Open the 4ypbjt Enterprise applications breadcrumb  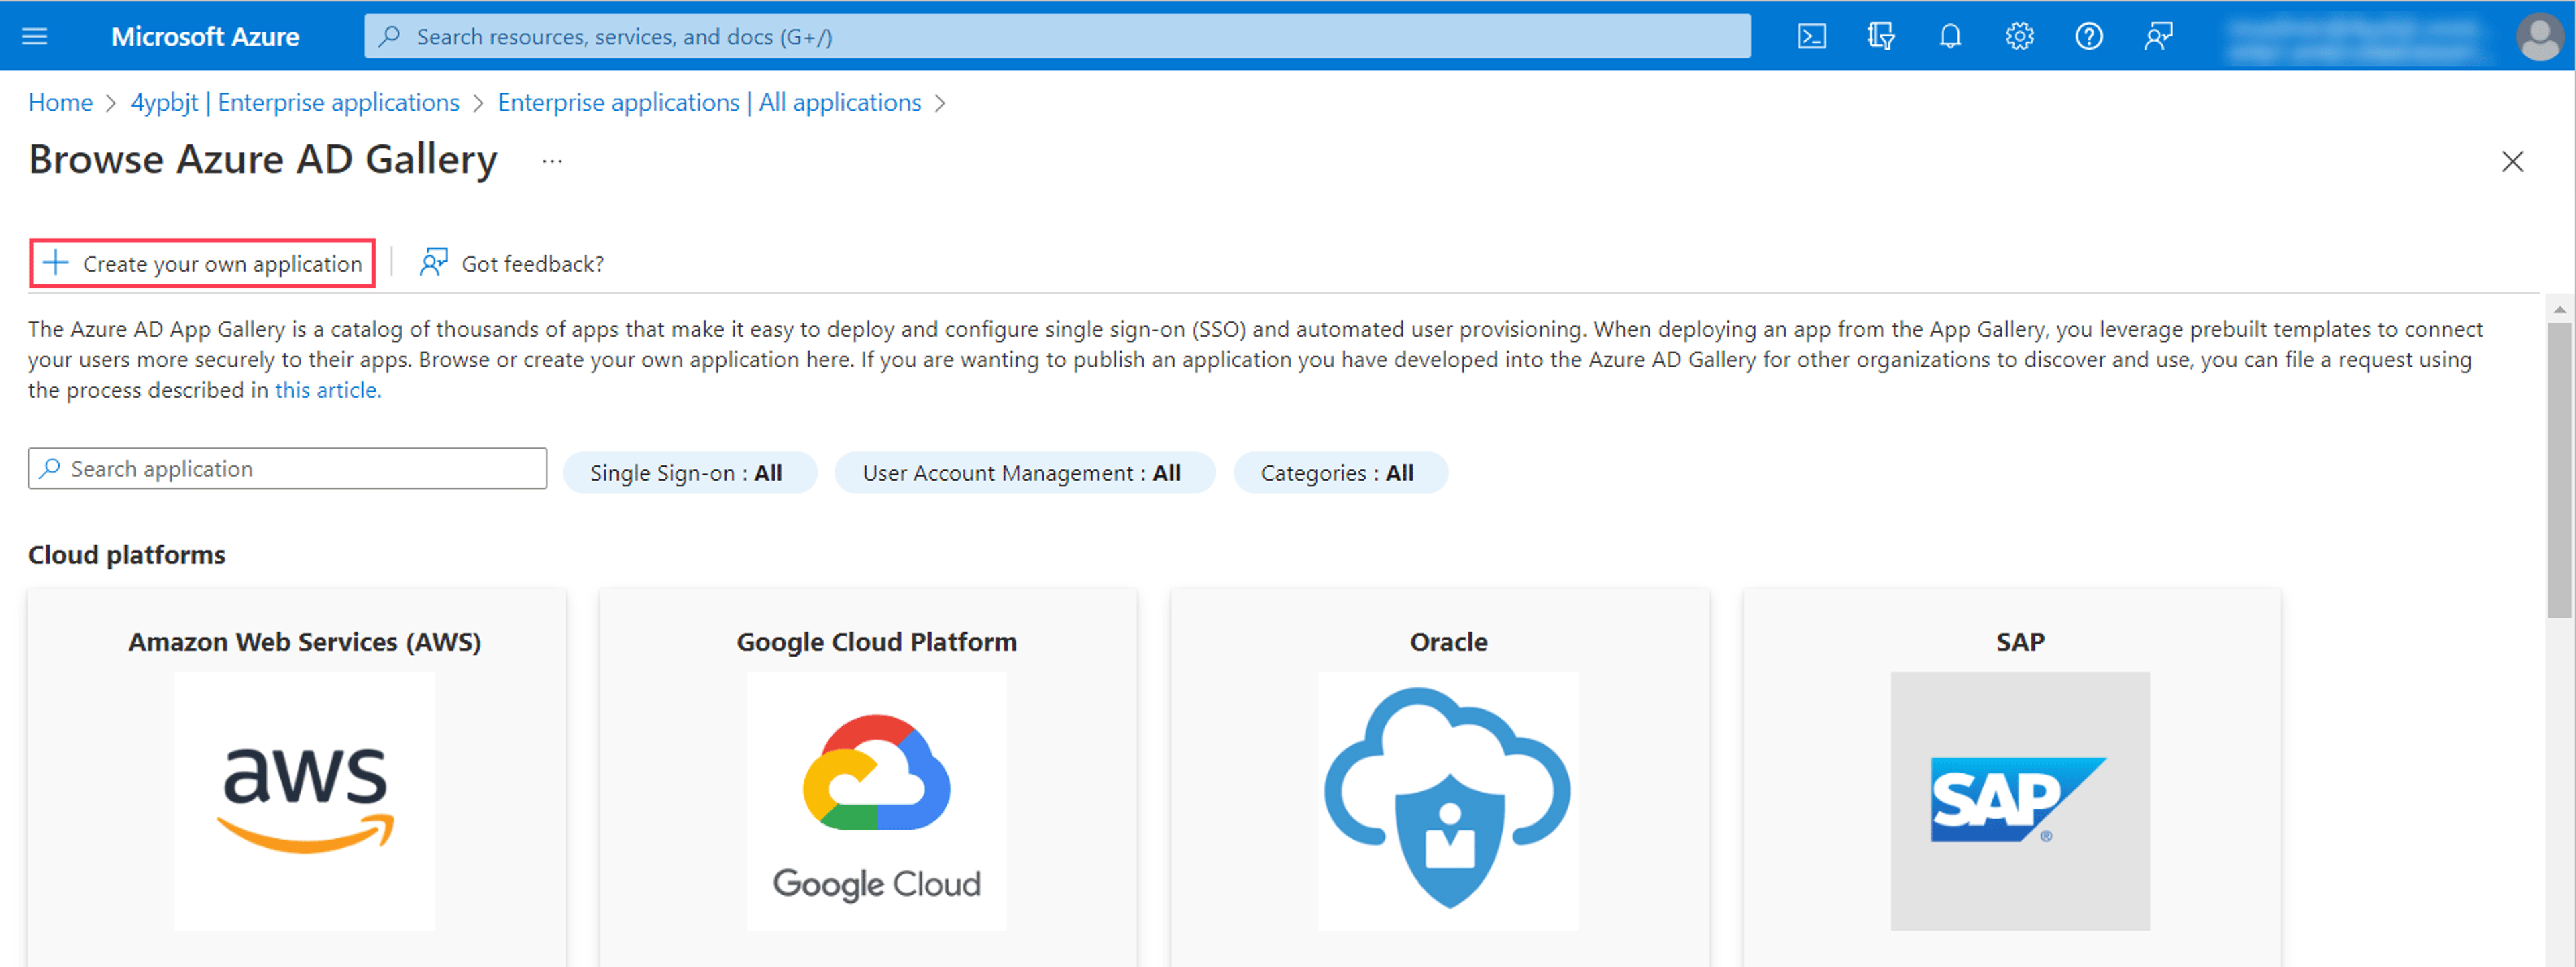click(295, 102)
